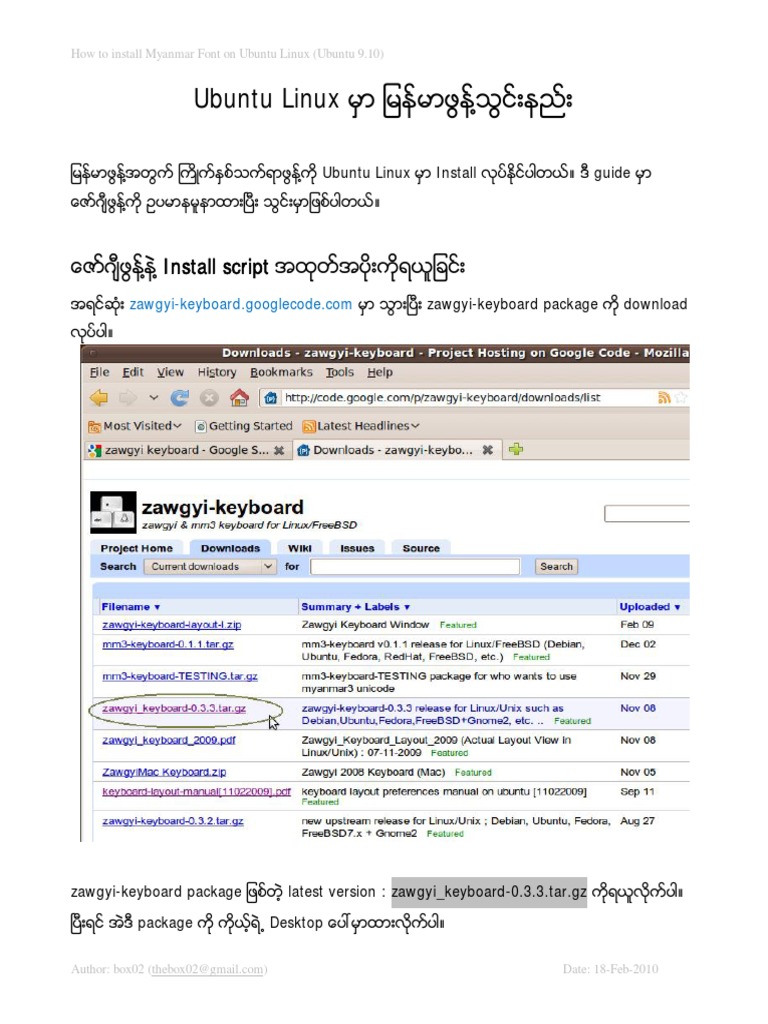Select the 'Sep 11' uploaded date cell
The image size is (768, 1024).
637,792
